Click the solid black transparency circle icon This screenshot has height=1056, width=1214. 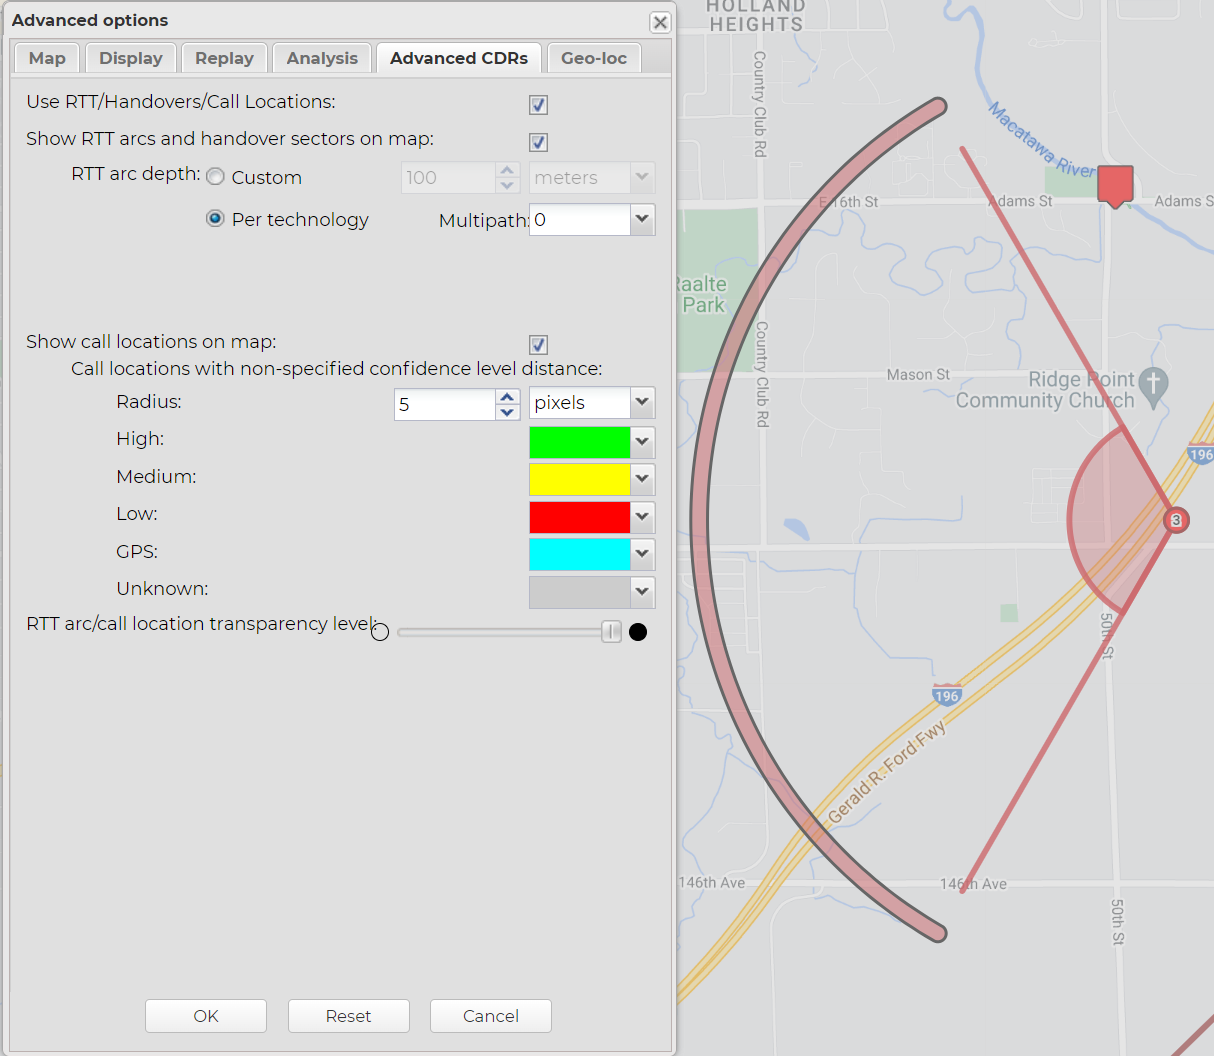tap(638, 632)
